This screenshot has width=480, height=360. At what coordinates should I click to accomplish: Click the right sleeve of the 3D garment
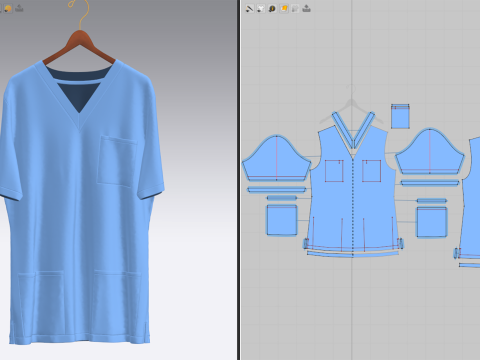coord(151,140)
